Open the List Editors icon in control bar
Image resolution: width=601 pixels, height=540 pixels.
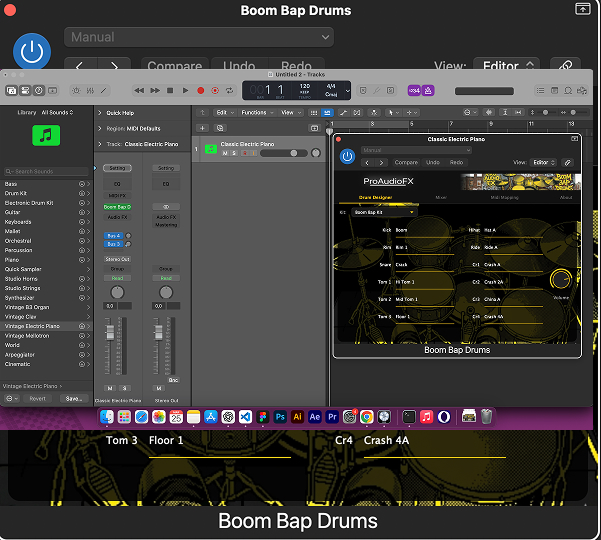(540, 91)
